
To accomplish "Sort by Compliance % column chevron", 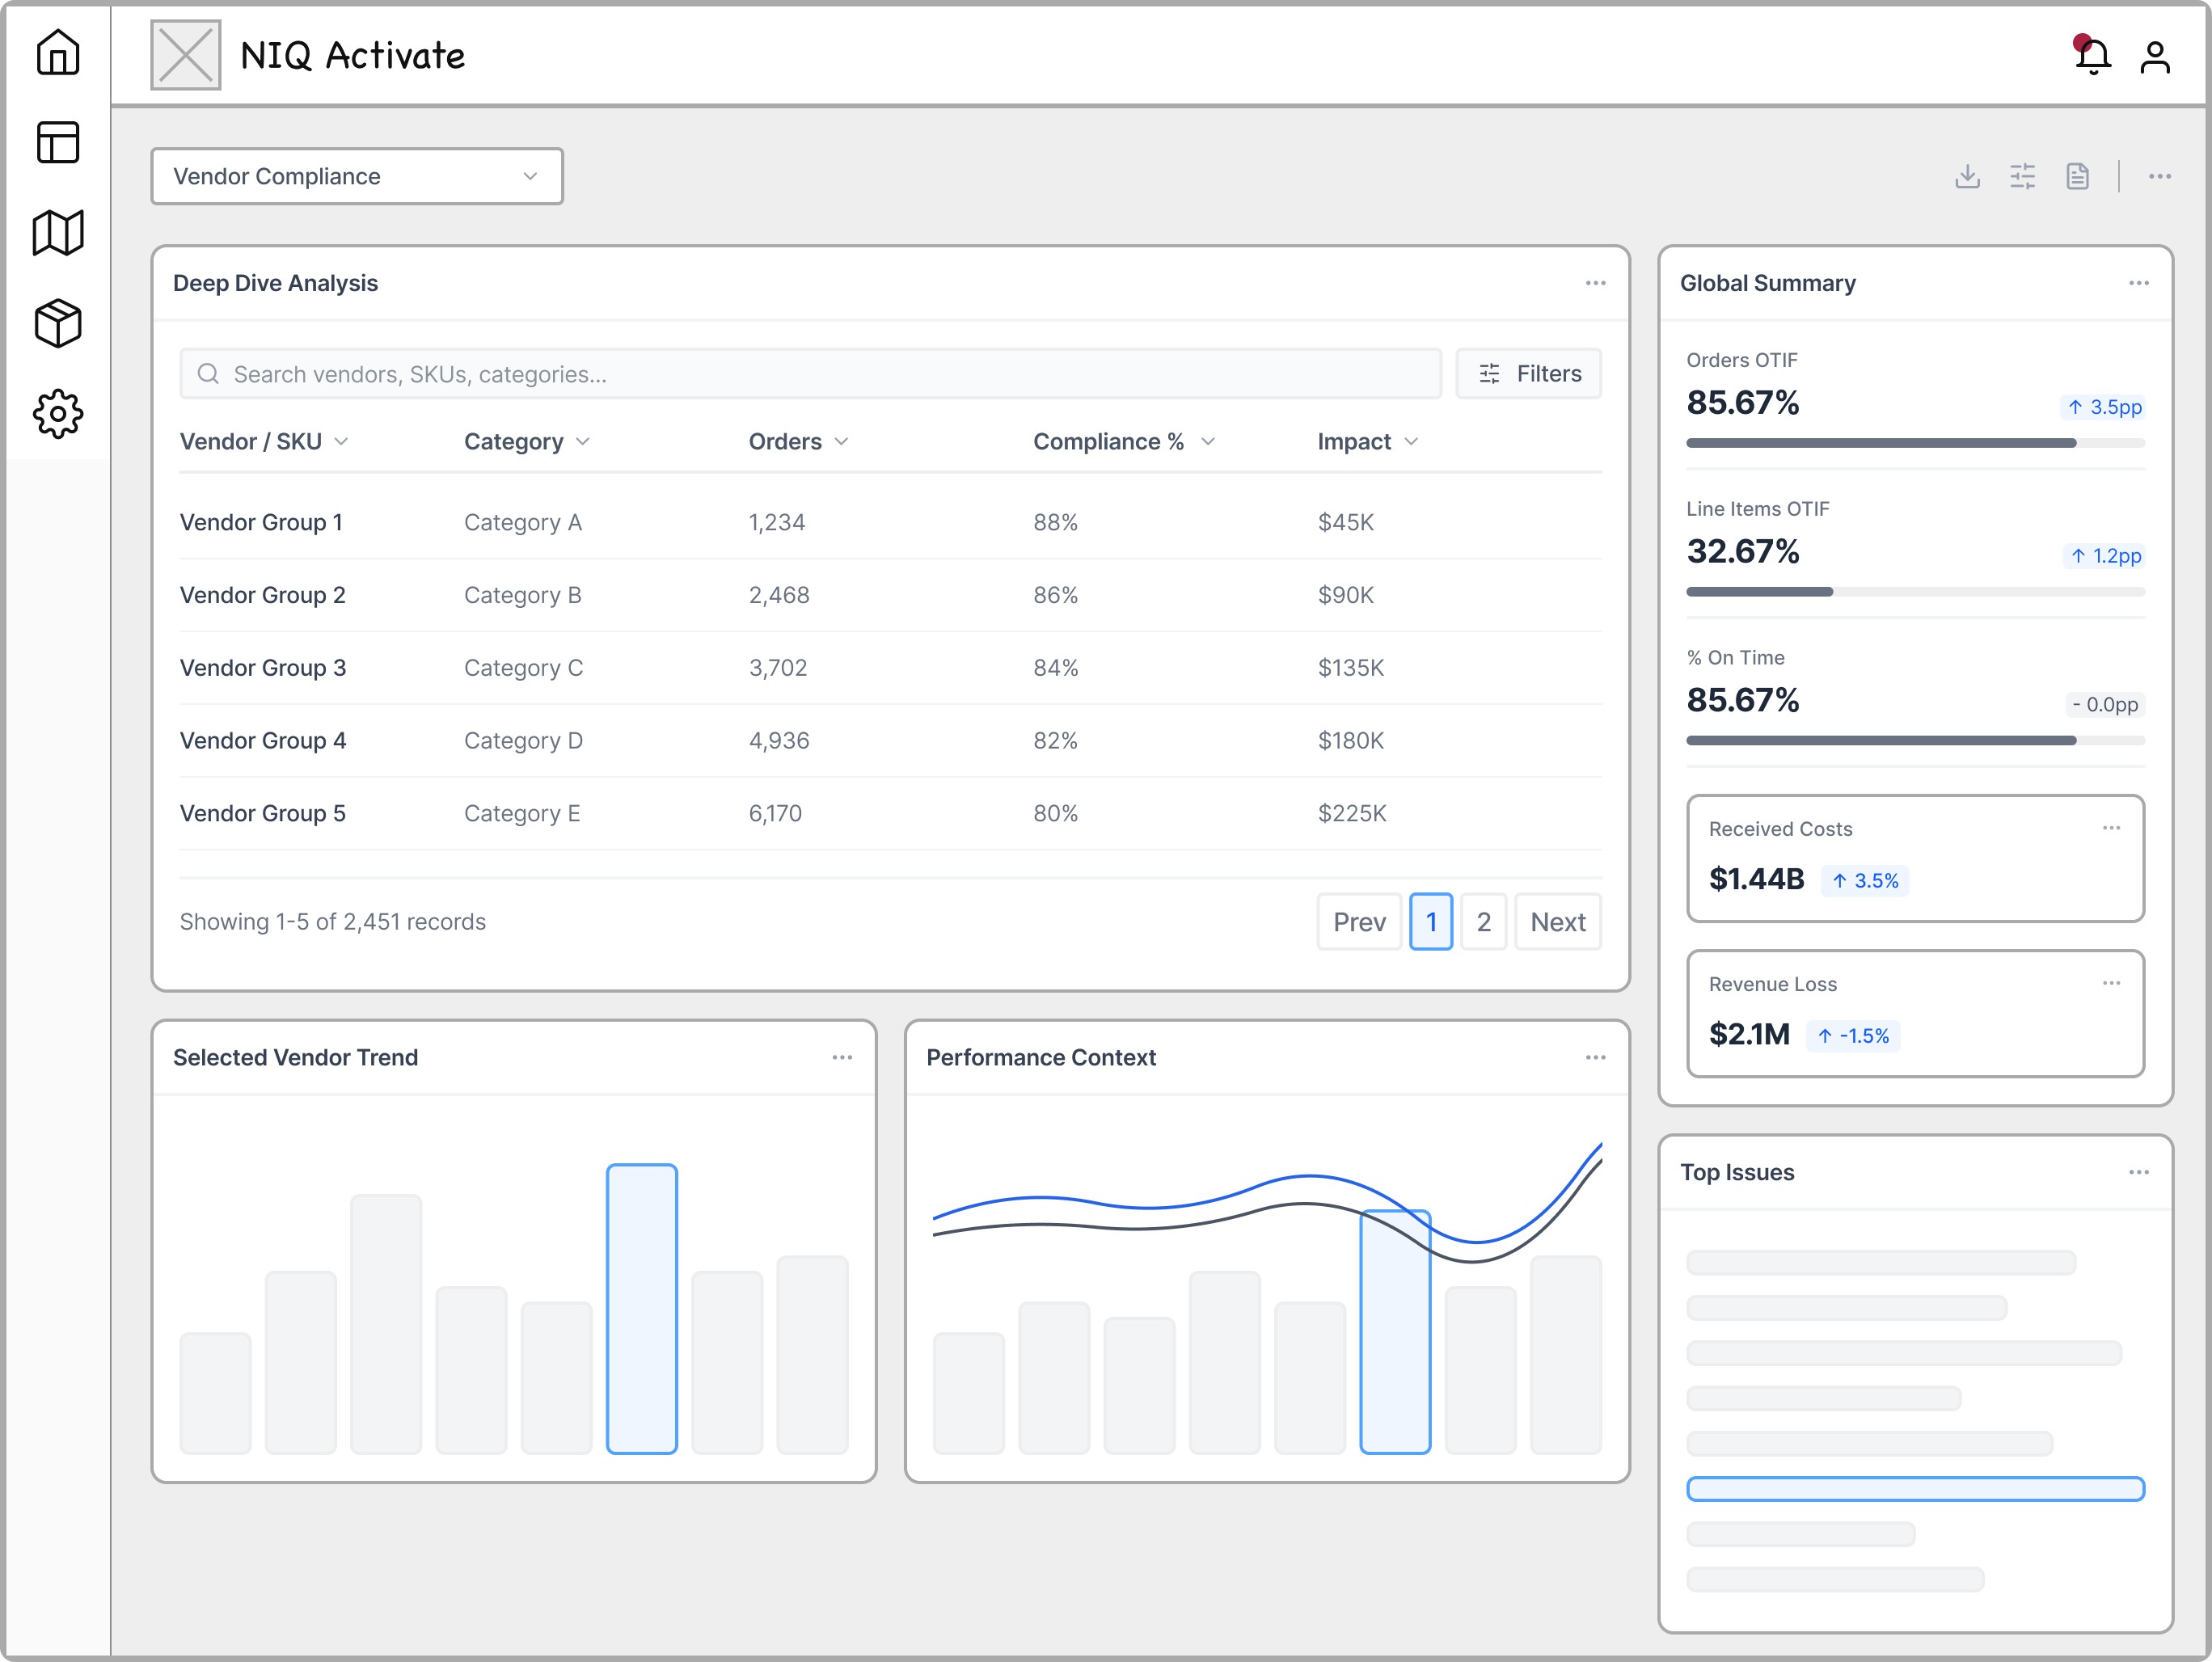I will point(1207,442).
